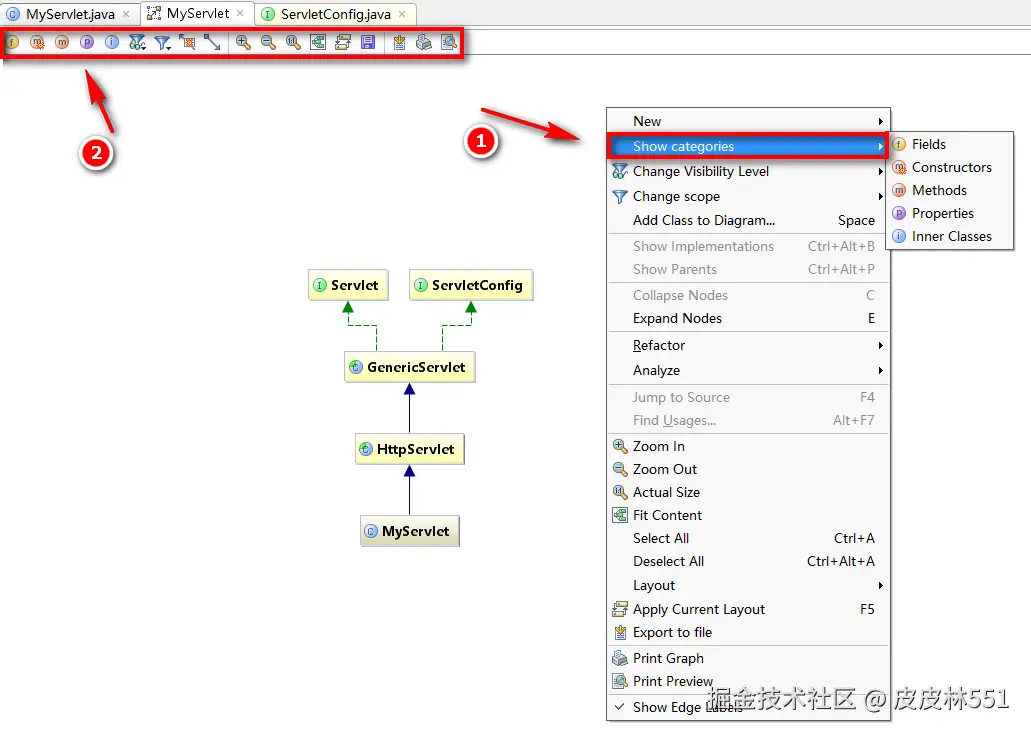Choose Add Class to Diagram in the context menu
The image size is (1031, 734).
pyautogui.click(x=748, y=220)
